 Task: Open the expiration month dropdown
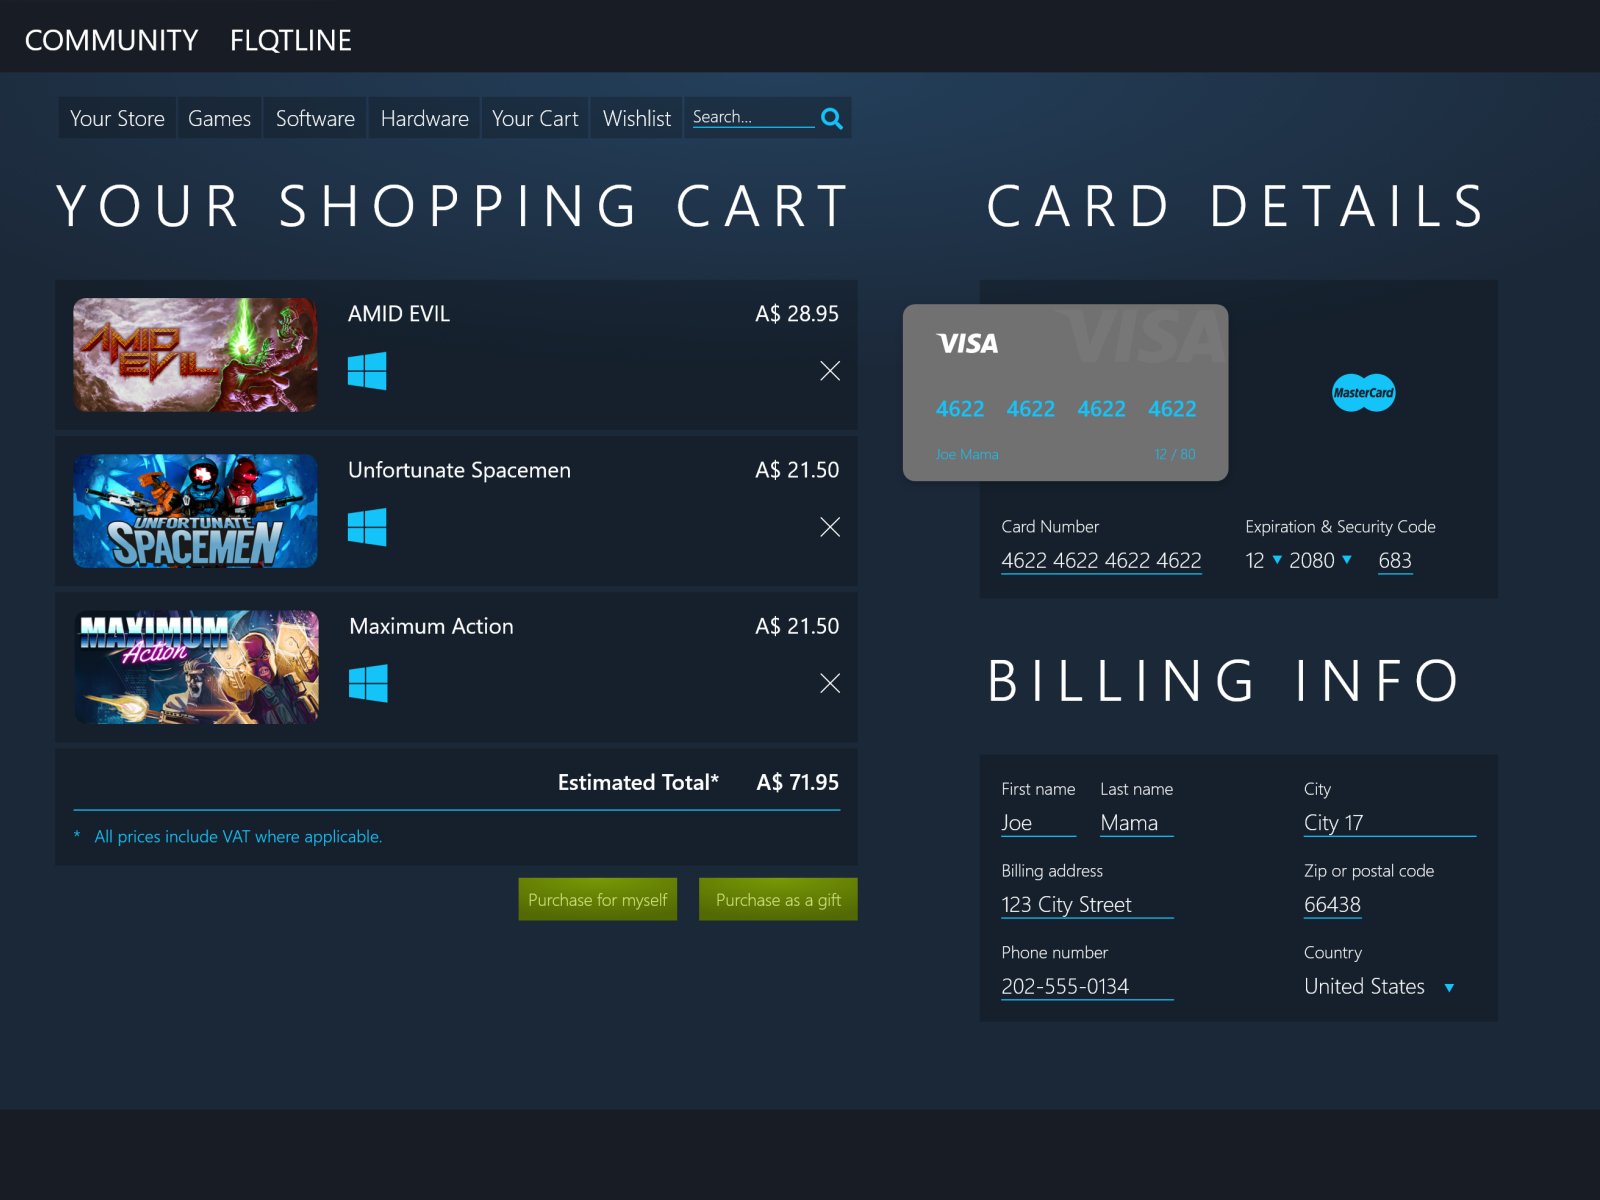click(x=1277, y=560)
